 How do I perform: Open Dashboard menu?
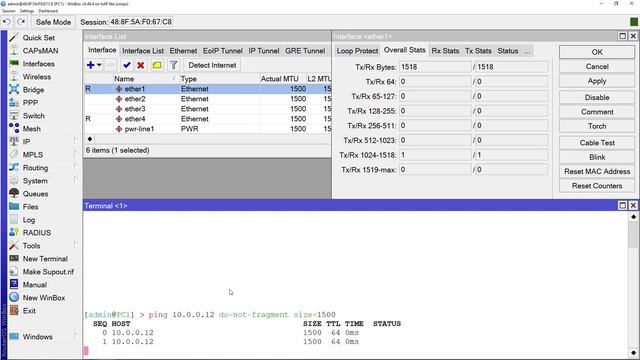pyautogui.click(x=48, y=11)
